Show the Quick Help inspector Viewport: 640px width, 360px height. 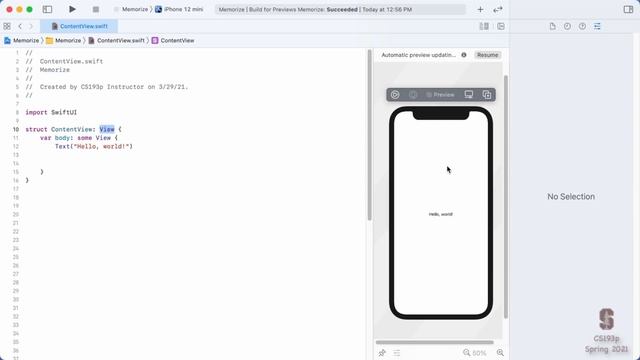tap(582, 26)
